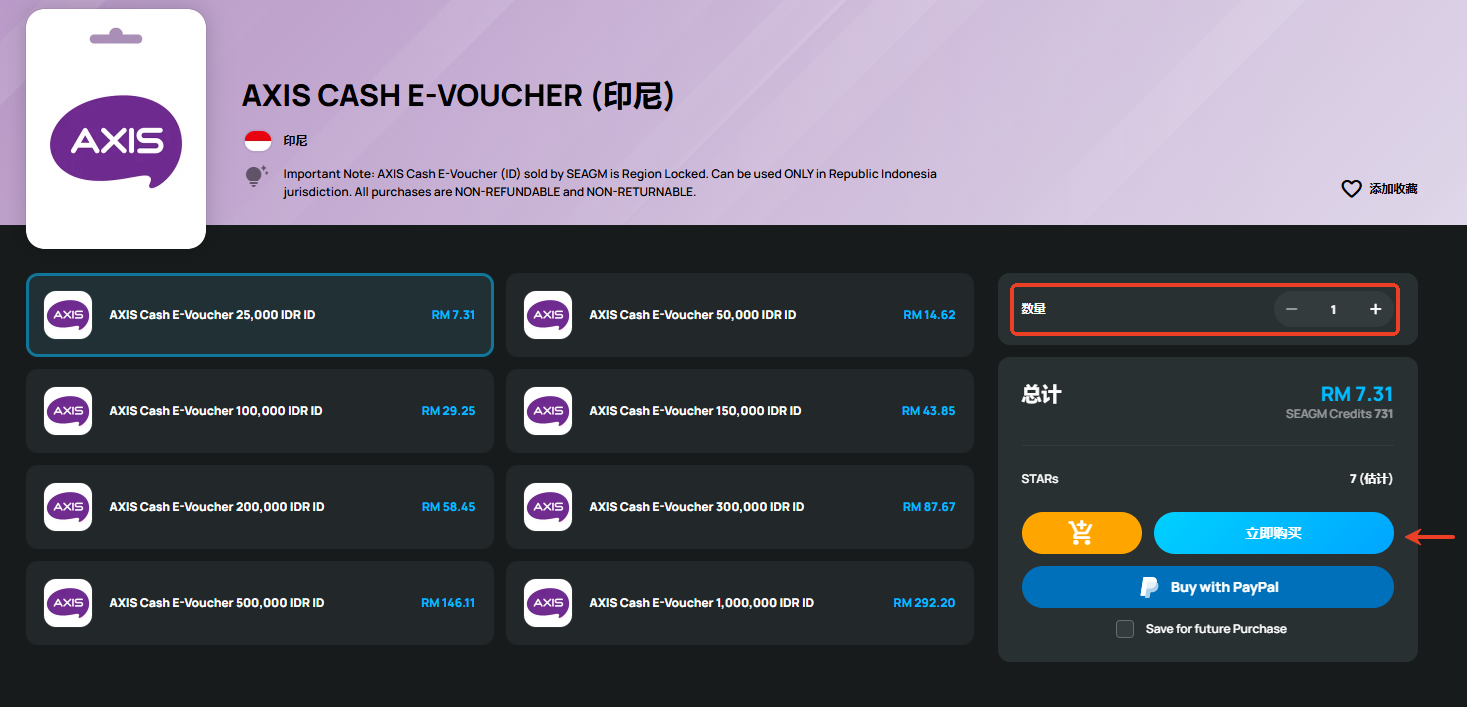Select AXIS Cash E-Voucher 1,000,000 IDR card
Viewport: 1467px width, 707px height.
740,603
